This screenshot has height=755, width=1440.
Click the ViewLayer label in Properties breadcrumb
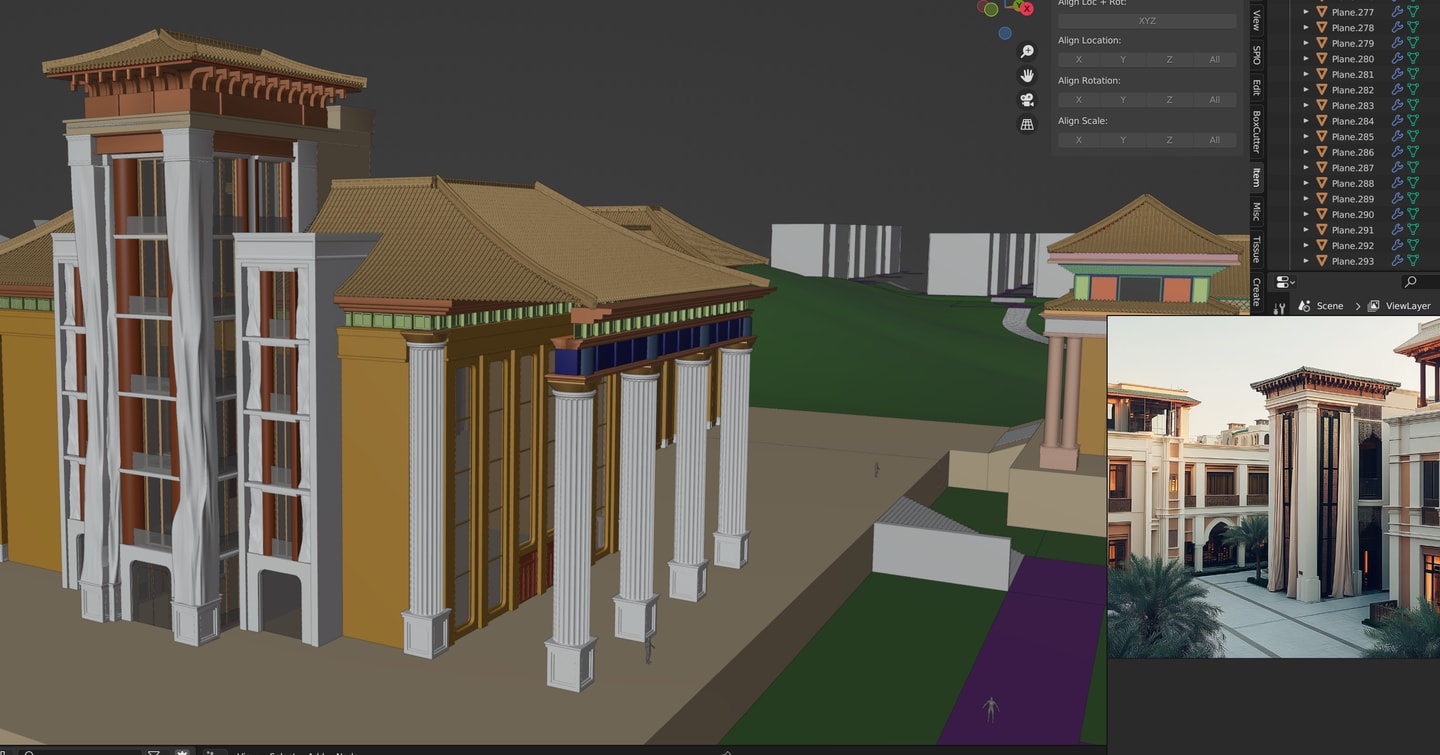coord(1408,306)
